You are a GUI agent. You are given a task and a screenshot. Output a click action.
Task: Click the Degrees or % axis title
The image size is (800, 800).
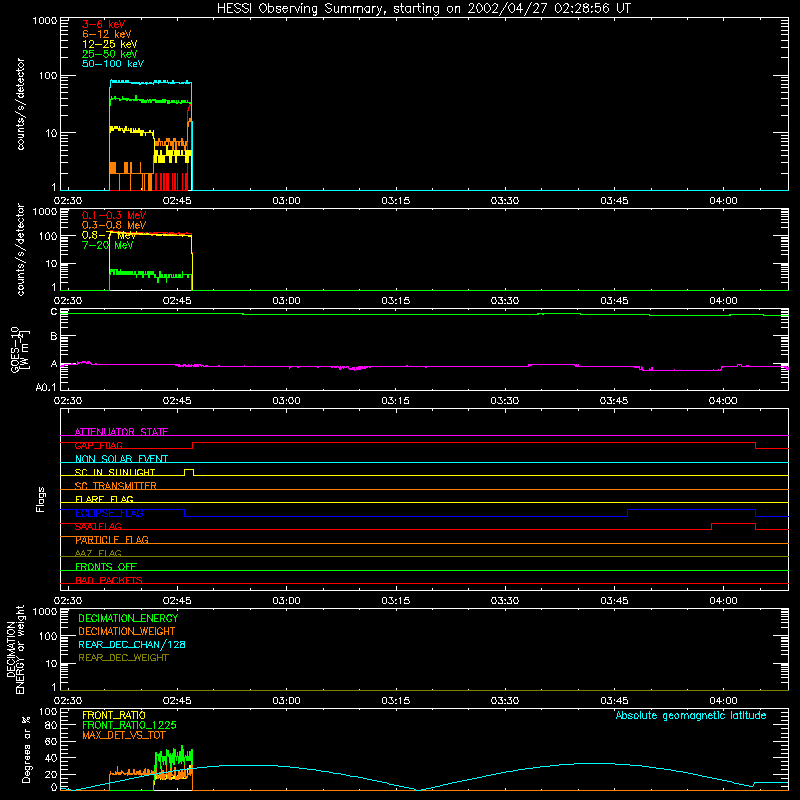[26, 749]
